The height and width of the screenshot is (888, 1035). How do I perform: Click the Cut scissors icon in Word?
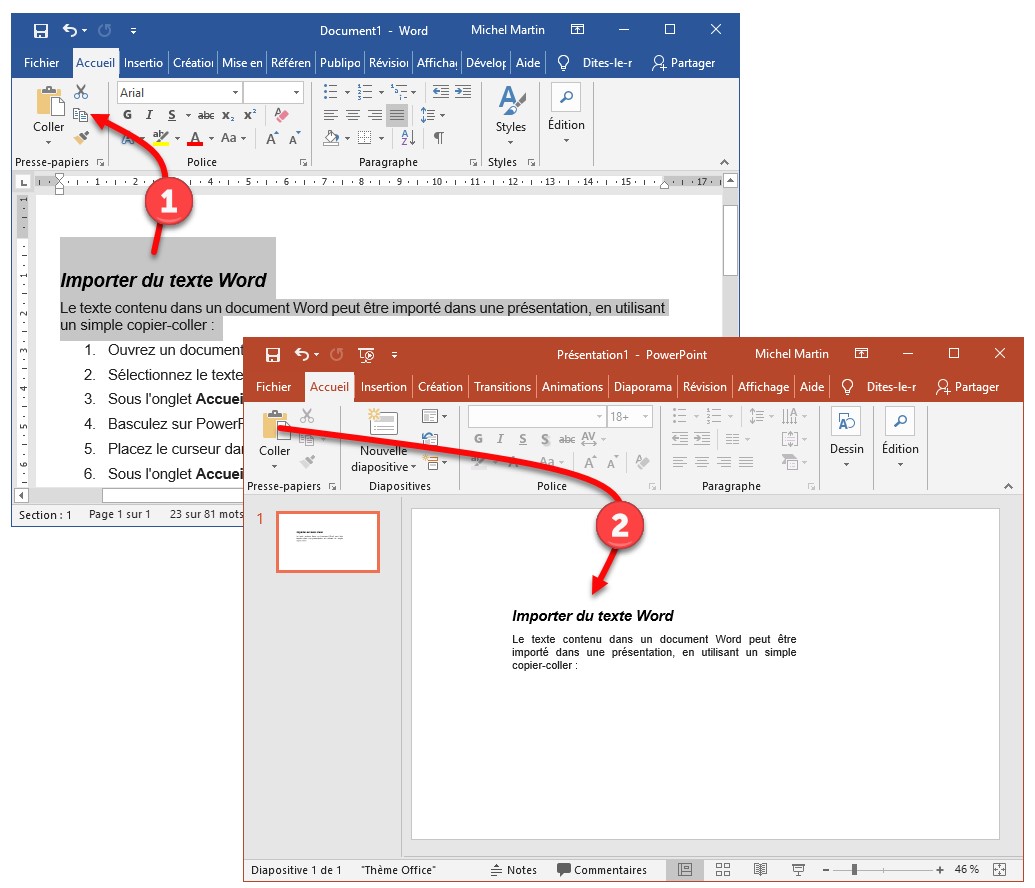click(x=81, y=93)
